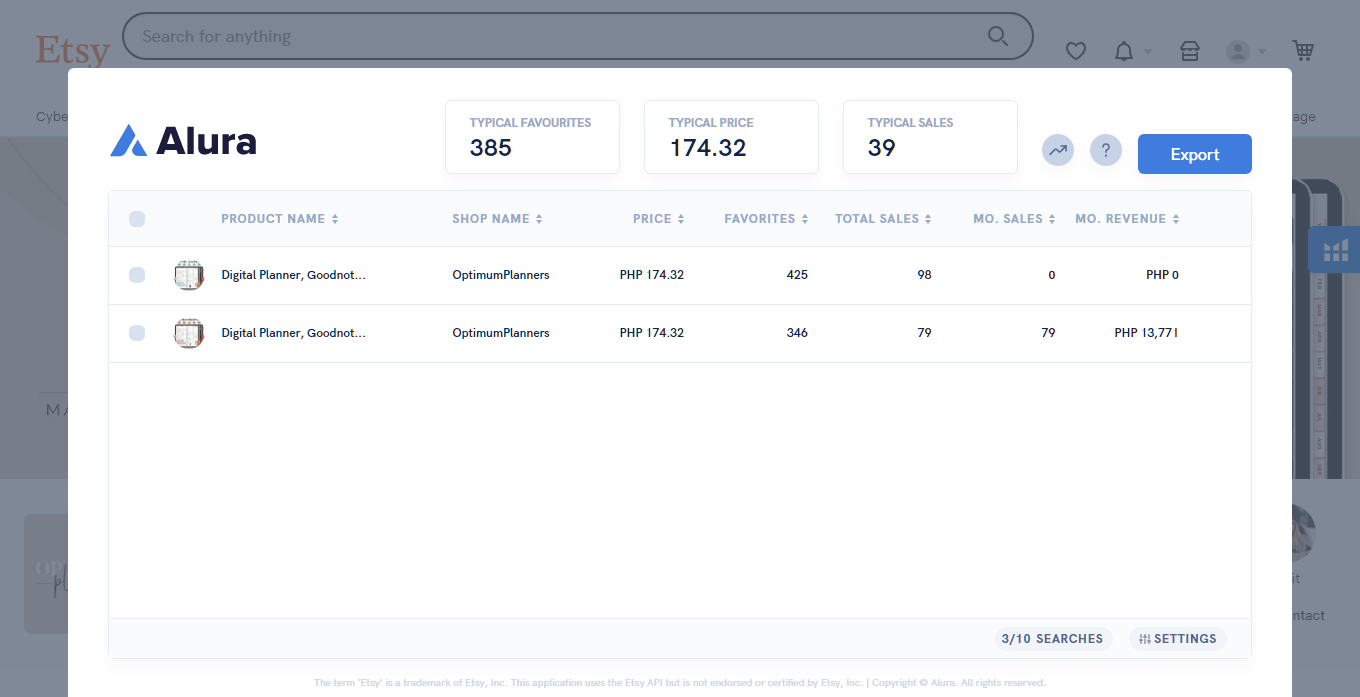The height and width of the screenshot is (697, 1360).
Task: Click PHP 13,771 revenue value
Action: tap(1146, 333)
